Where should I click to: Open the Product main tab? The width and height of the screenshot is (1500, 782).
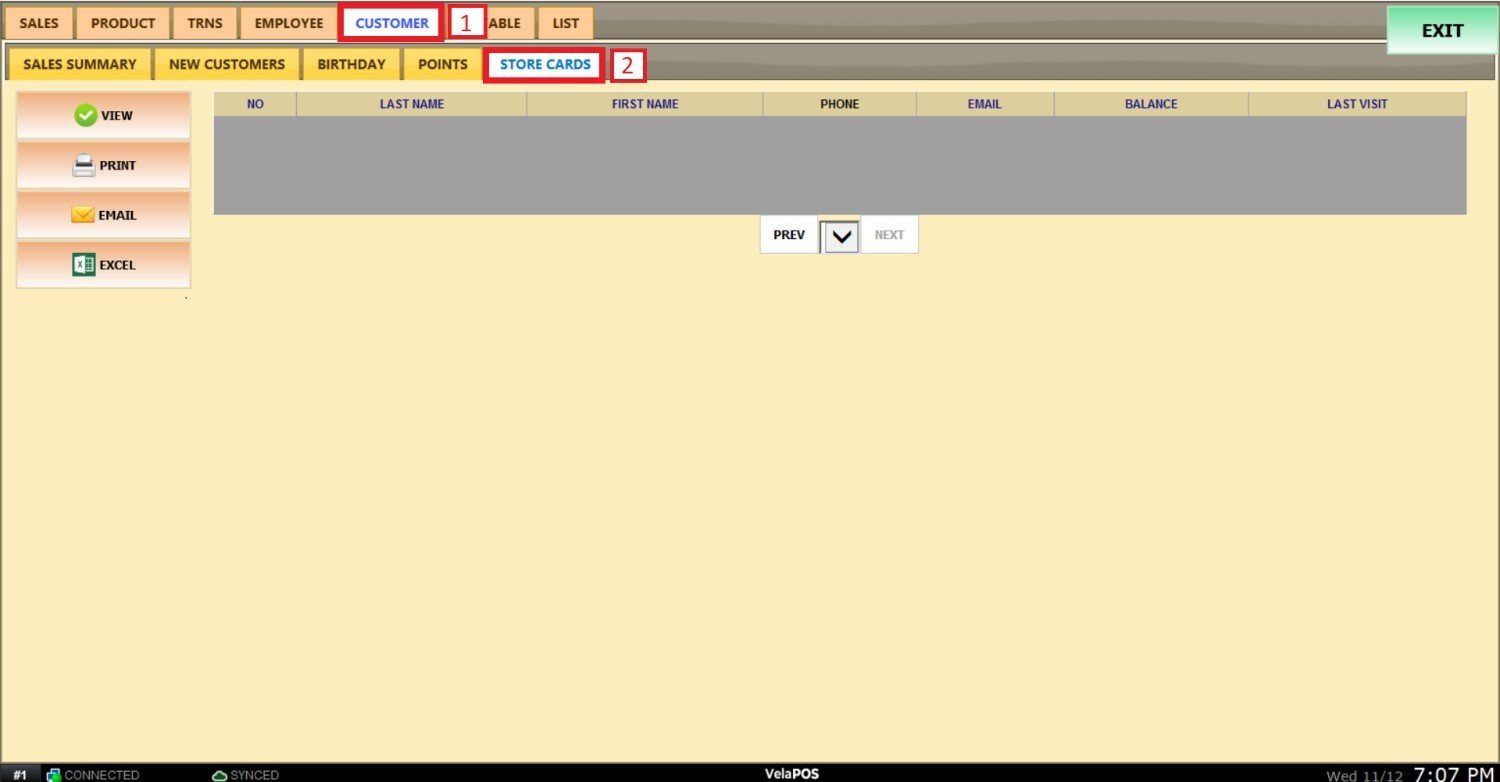tap(123, 23)
